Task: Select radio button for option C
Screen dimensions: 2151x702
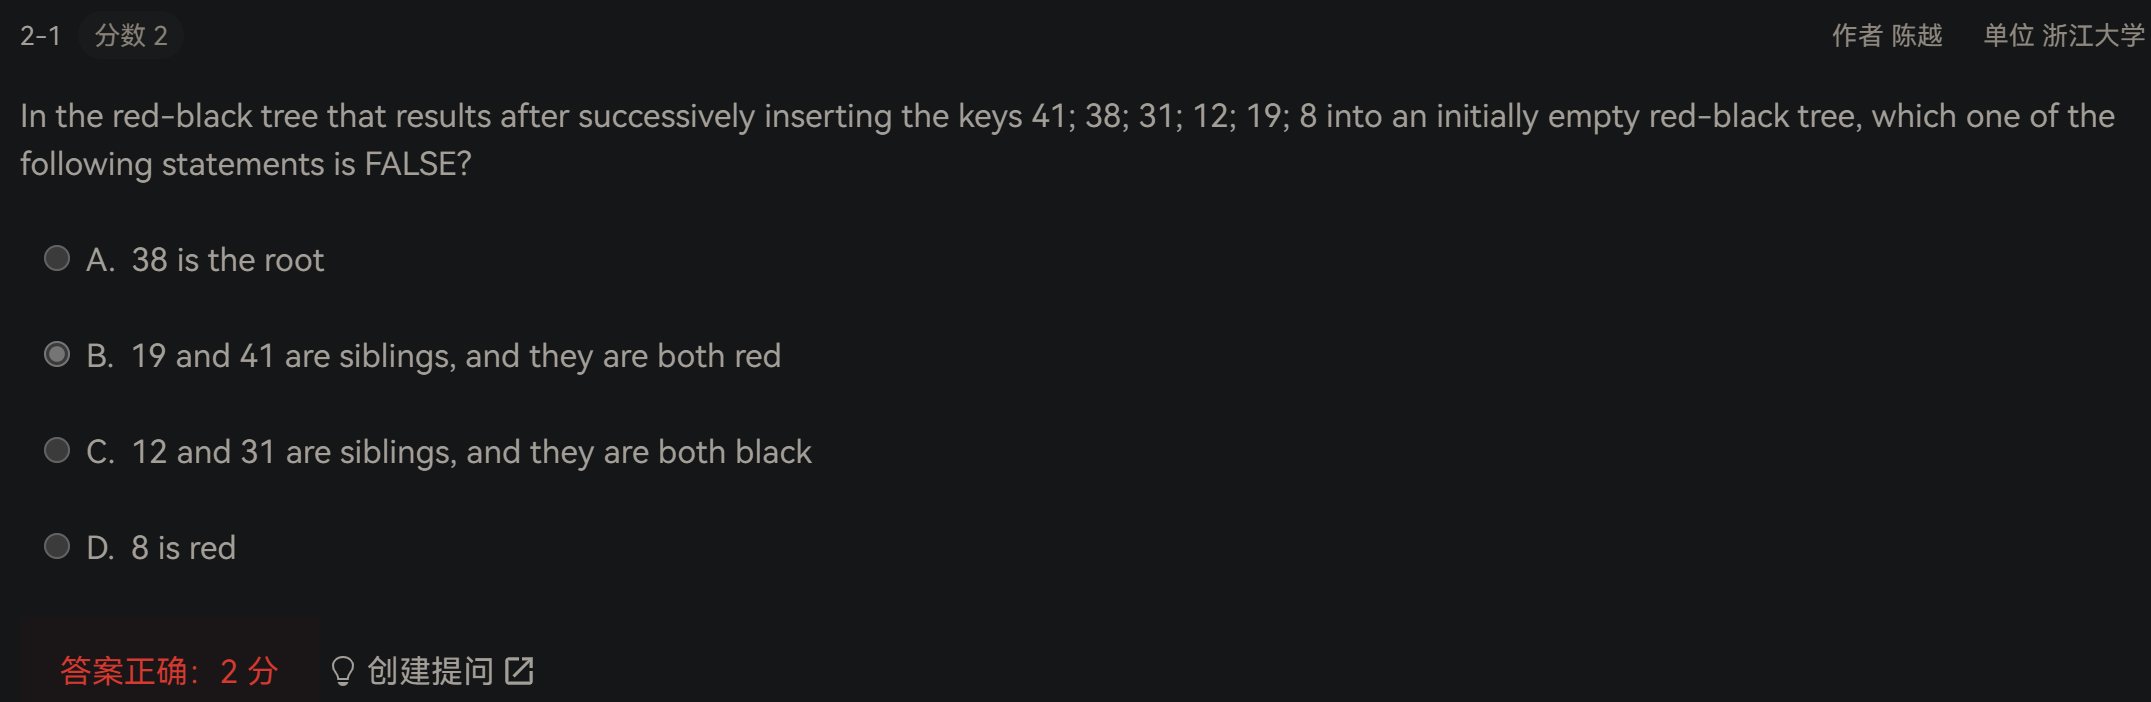Action: (x=57, y=451)
